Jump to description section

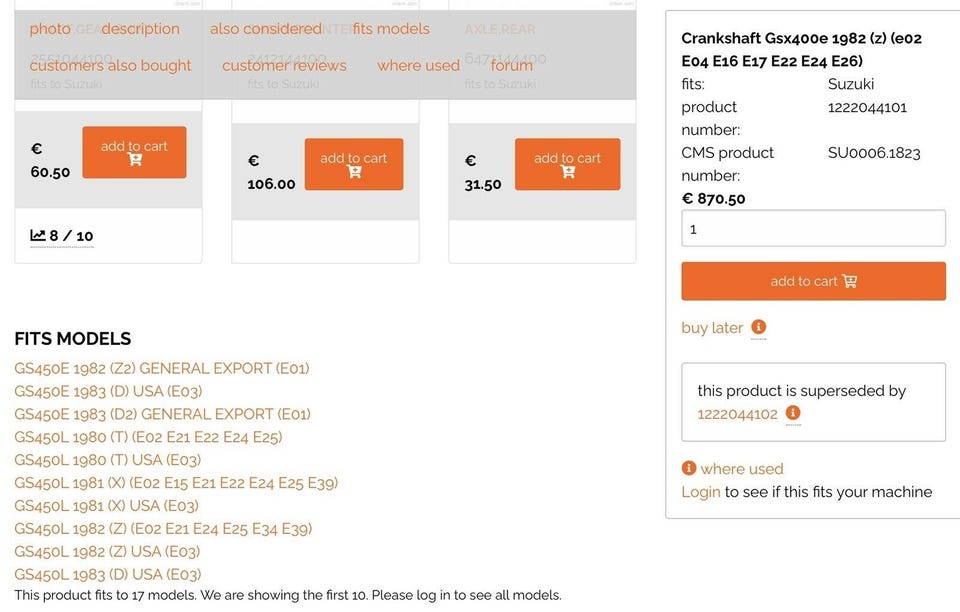[x=141, y=29]
